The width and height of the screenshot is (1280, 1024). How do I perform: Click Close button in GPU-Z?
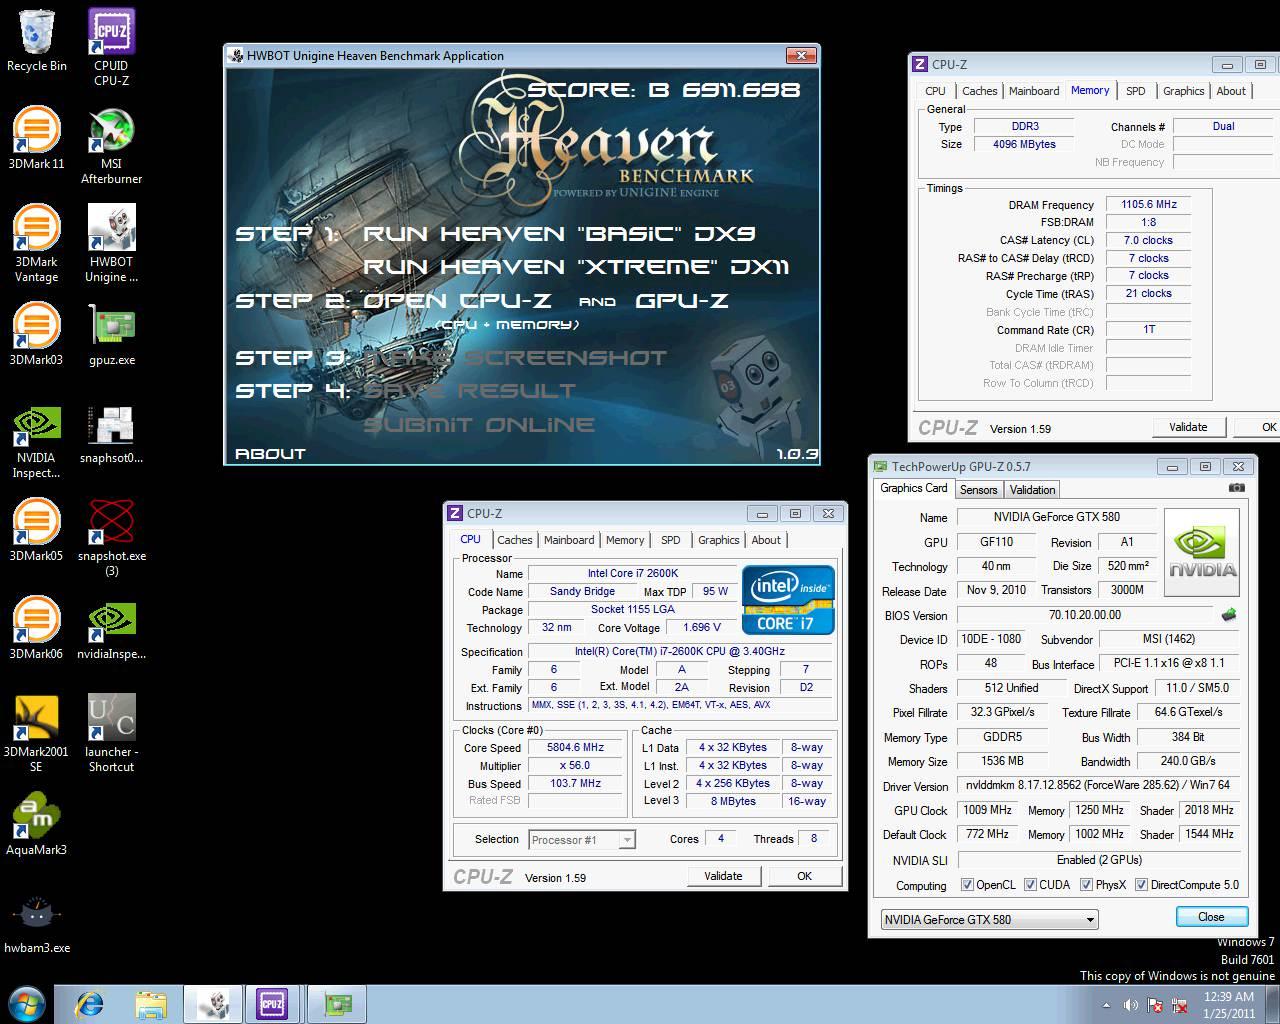(1211, 917)
